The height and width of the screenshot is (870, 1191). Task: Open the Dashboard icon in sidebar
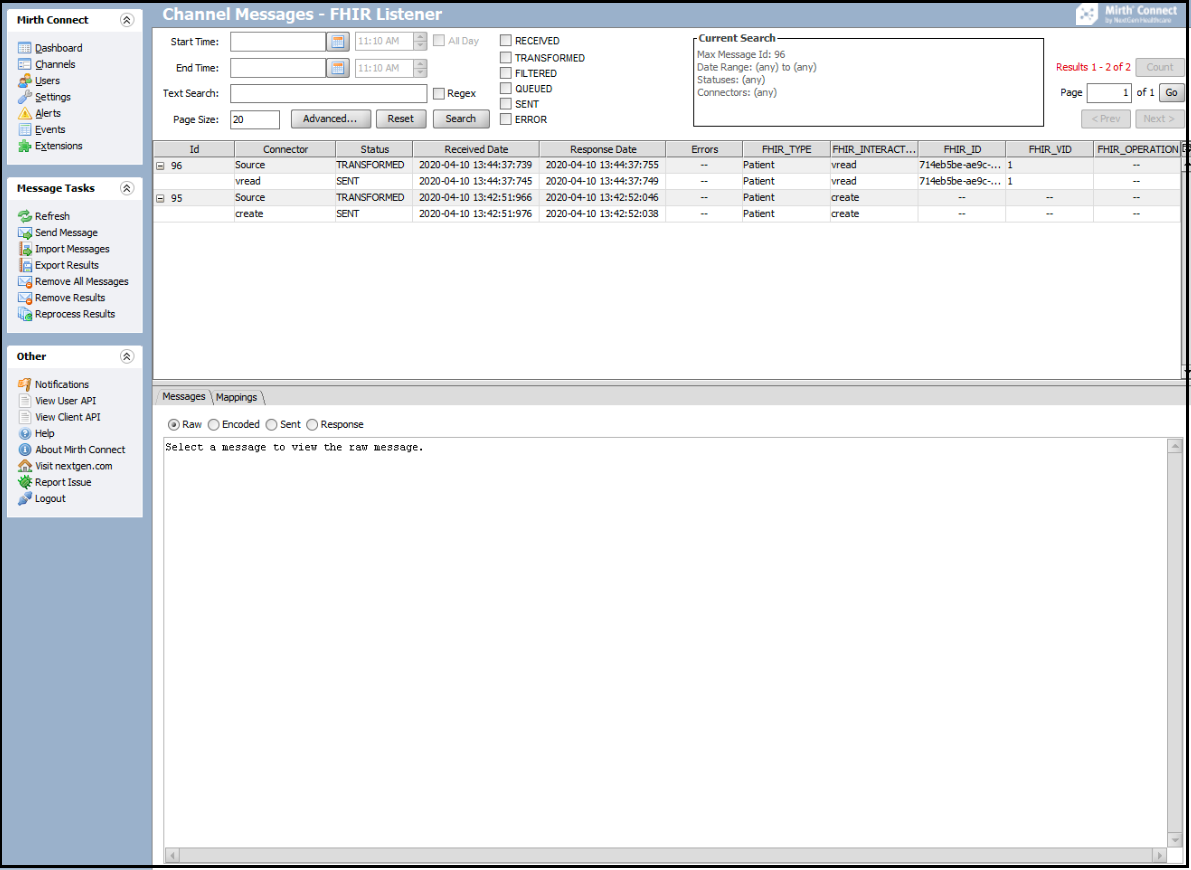[24, 48]
